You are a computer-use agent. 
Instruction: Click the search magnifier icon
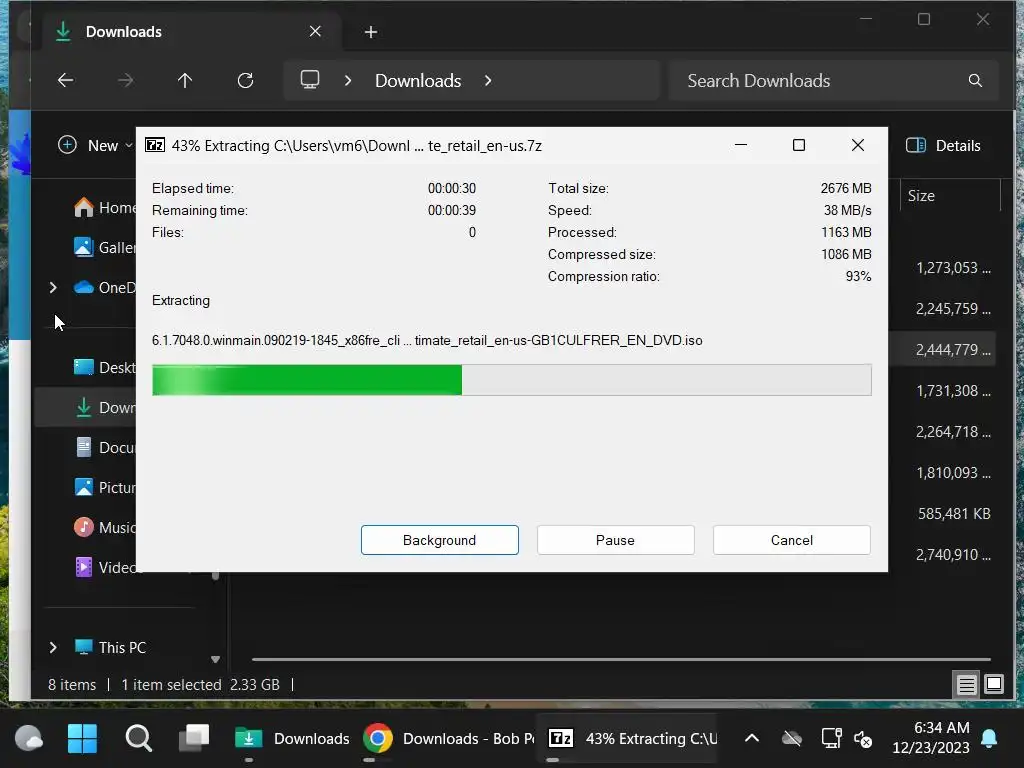point(975,80)
